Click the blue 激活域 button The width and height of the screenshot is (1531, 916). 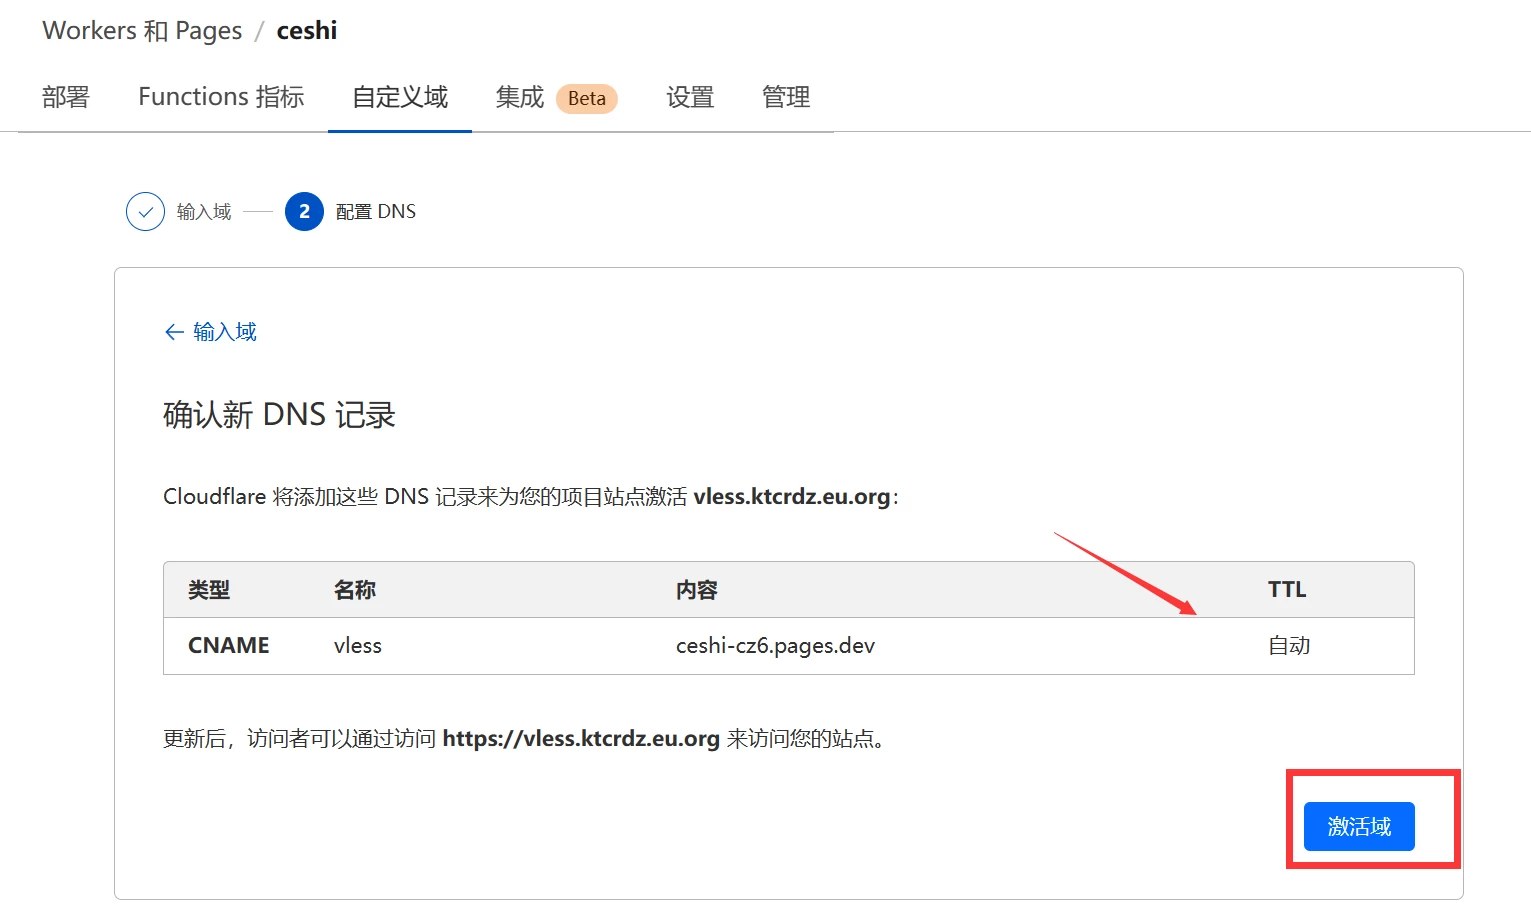pos(1358,826)
